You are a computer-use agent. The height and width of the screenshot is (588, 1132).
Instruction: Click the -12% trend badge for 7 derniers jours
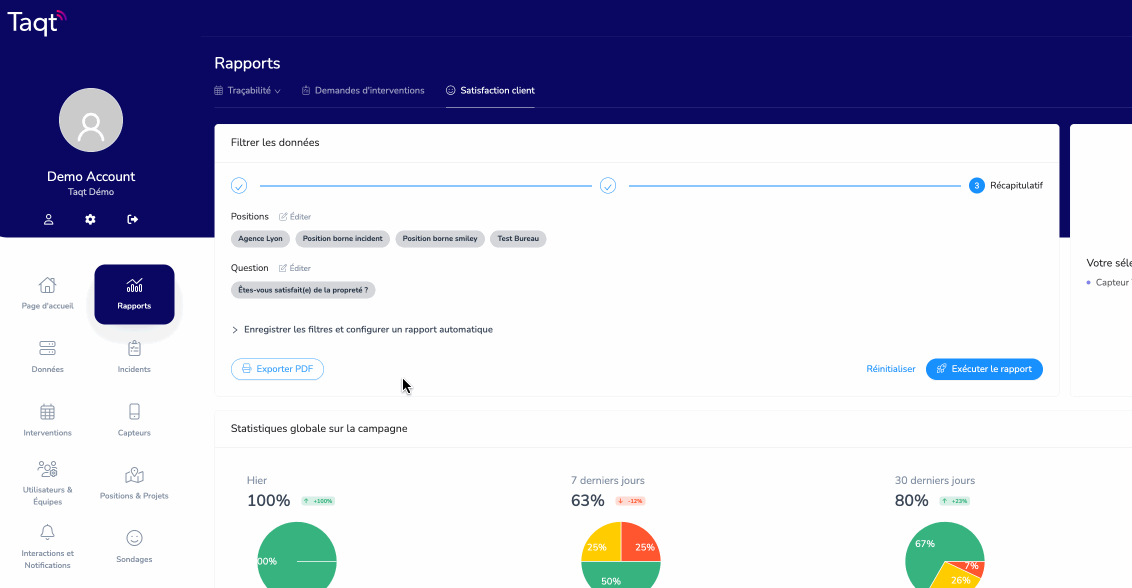click(630, 501)
